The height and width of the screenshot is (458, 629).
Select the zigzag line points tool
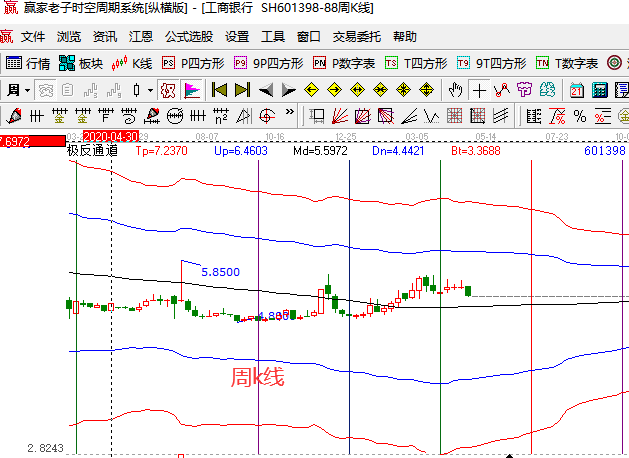click(x=502, y=90)
